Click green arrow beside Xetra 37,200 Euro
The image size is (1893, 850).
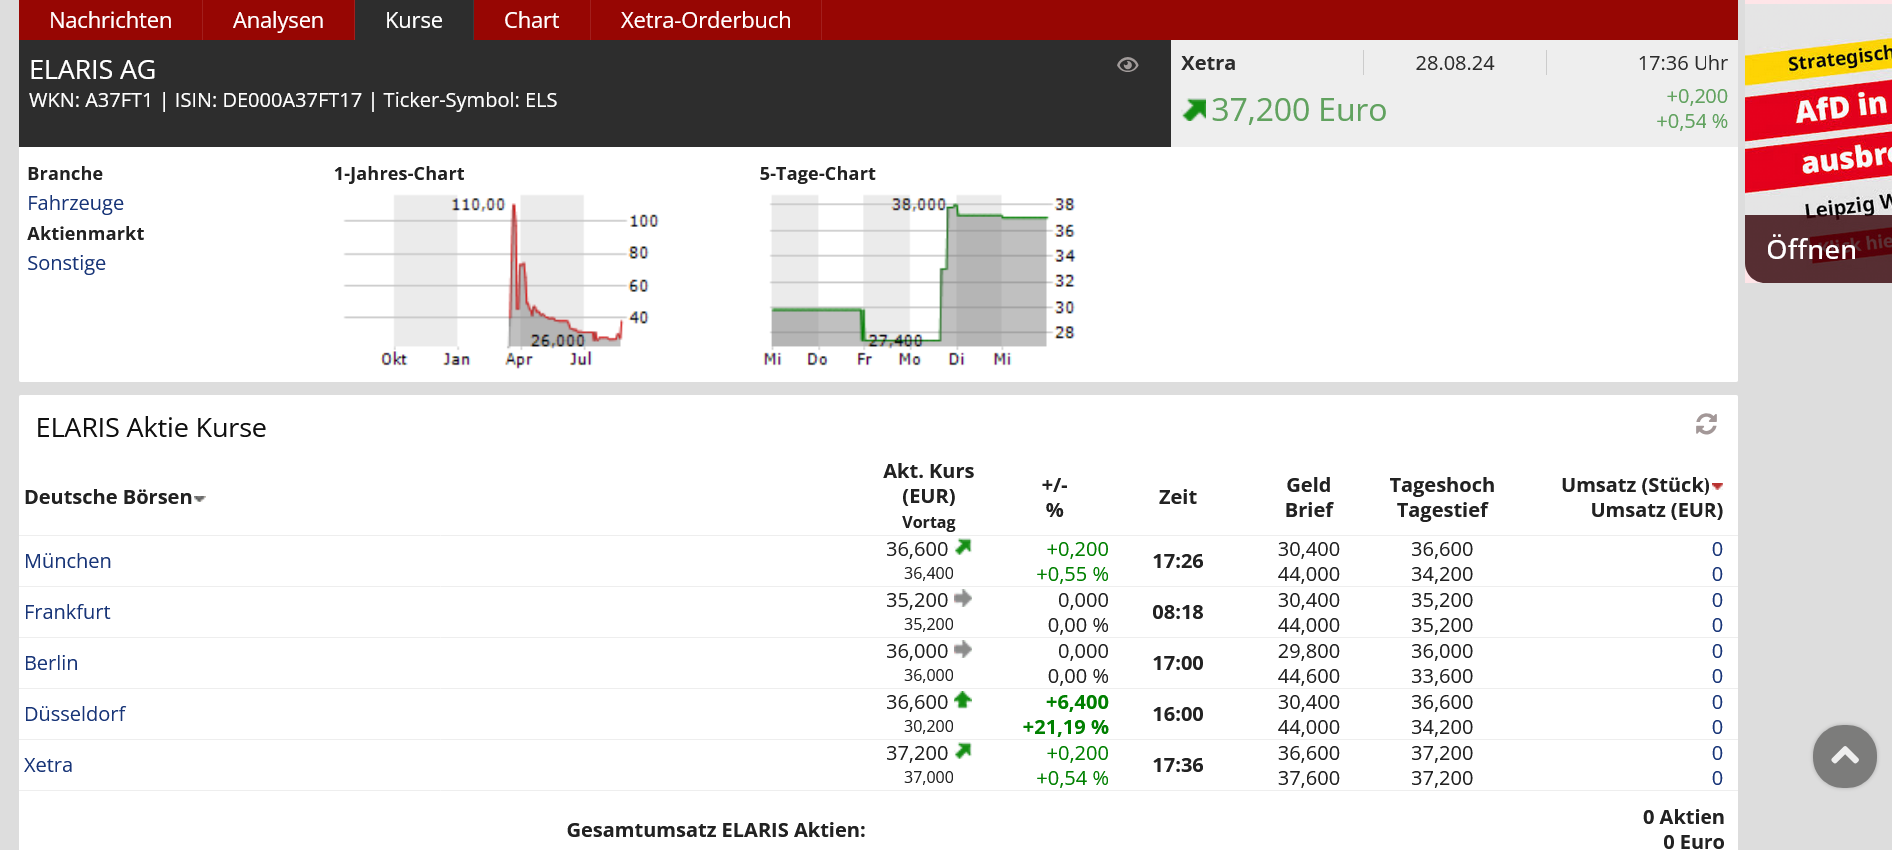click(x=1194, y=110)
